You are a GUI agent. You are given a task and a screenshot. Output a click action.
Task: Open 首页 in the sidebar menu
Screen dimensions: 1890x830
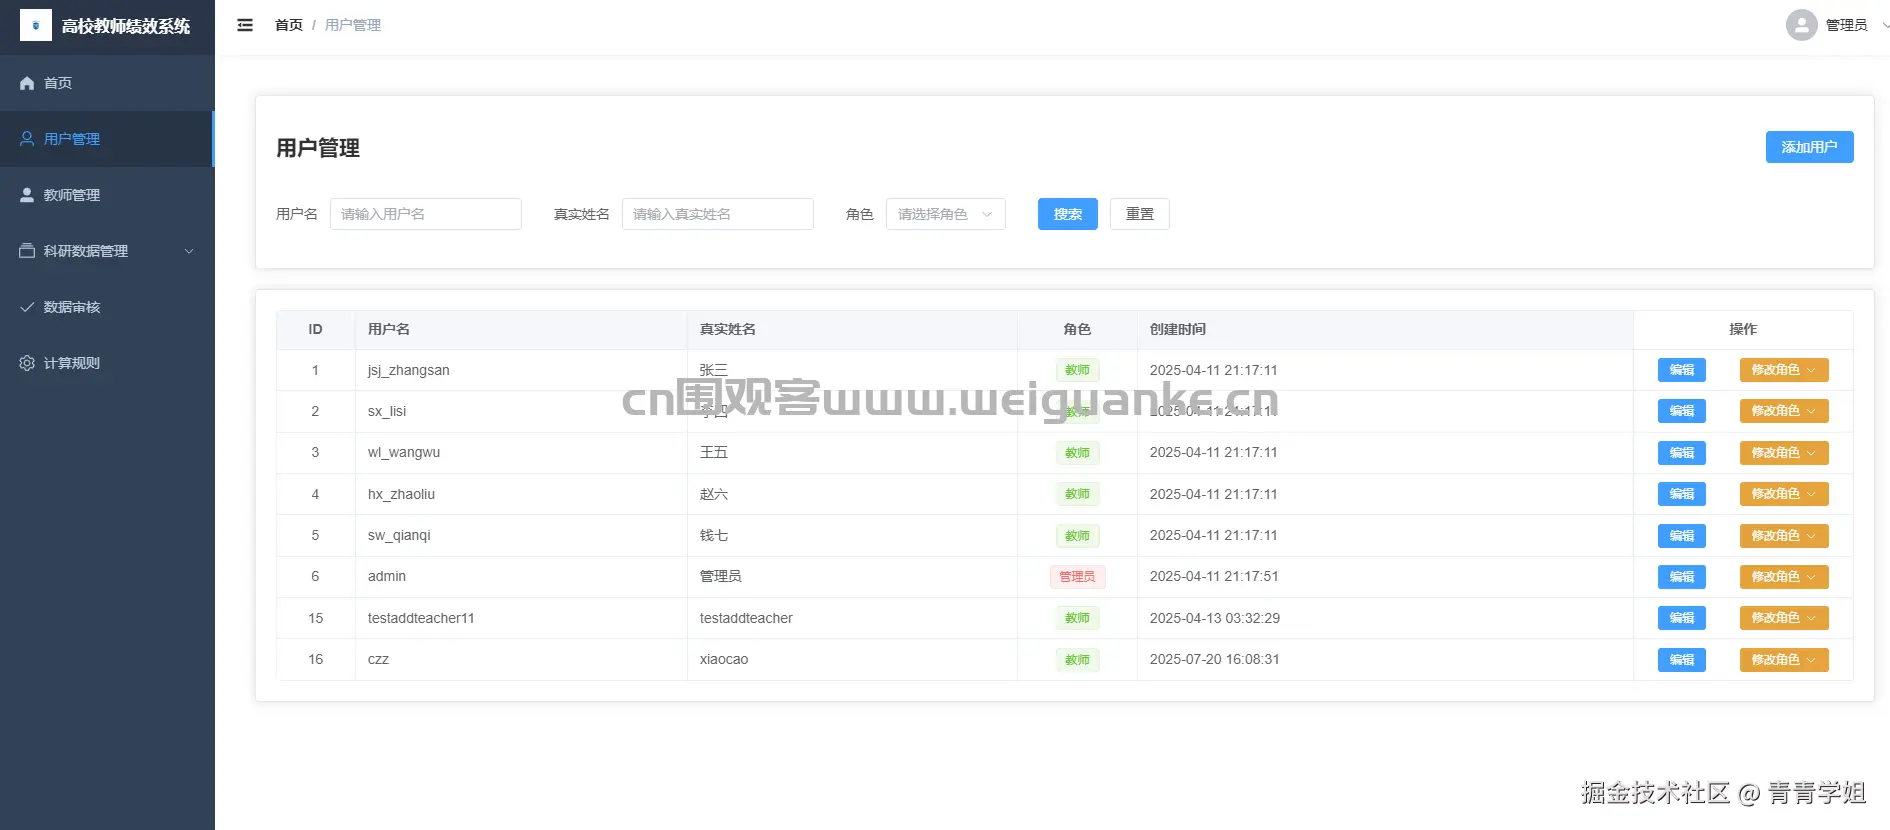[107, 83]
